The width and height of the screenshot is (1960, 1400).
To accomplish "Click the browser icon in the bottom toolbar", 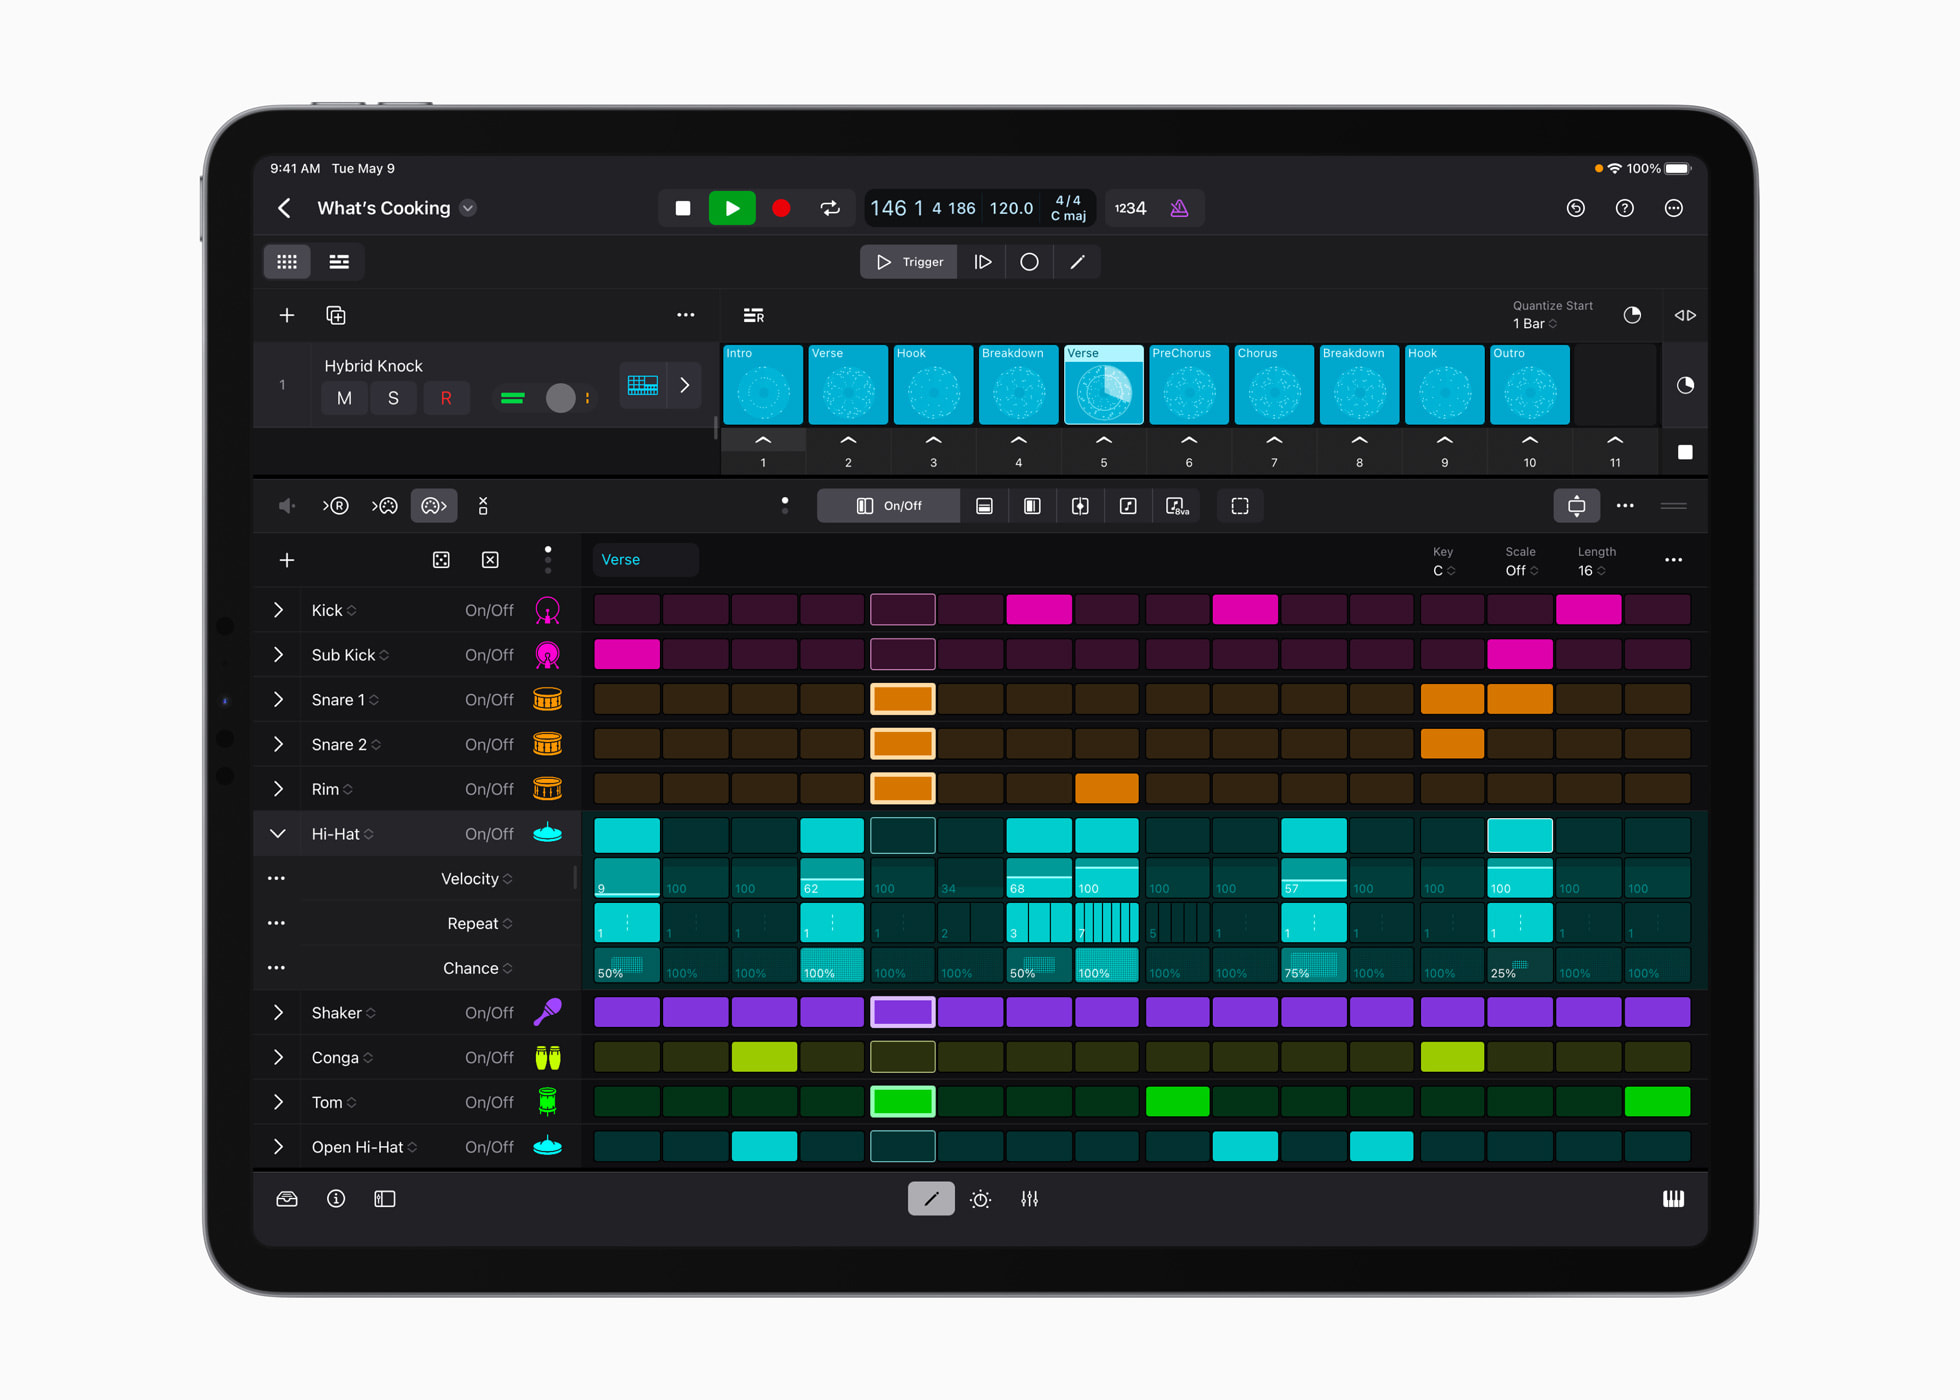I will tap(287, 1198).
